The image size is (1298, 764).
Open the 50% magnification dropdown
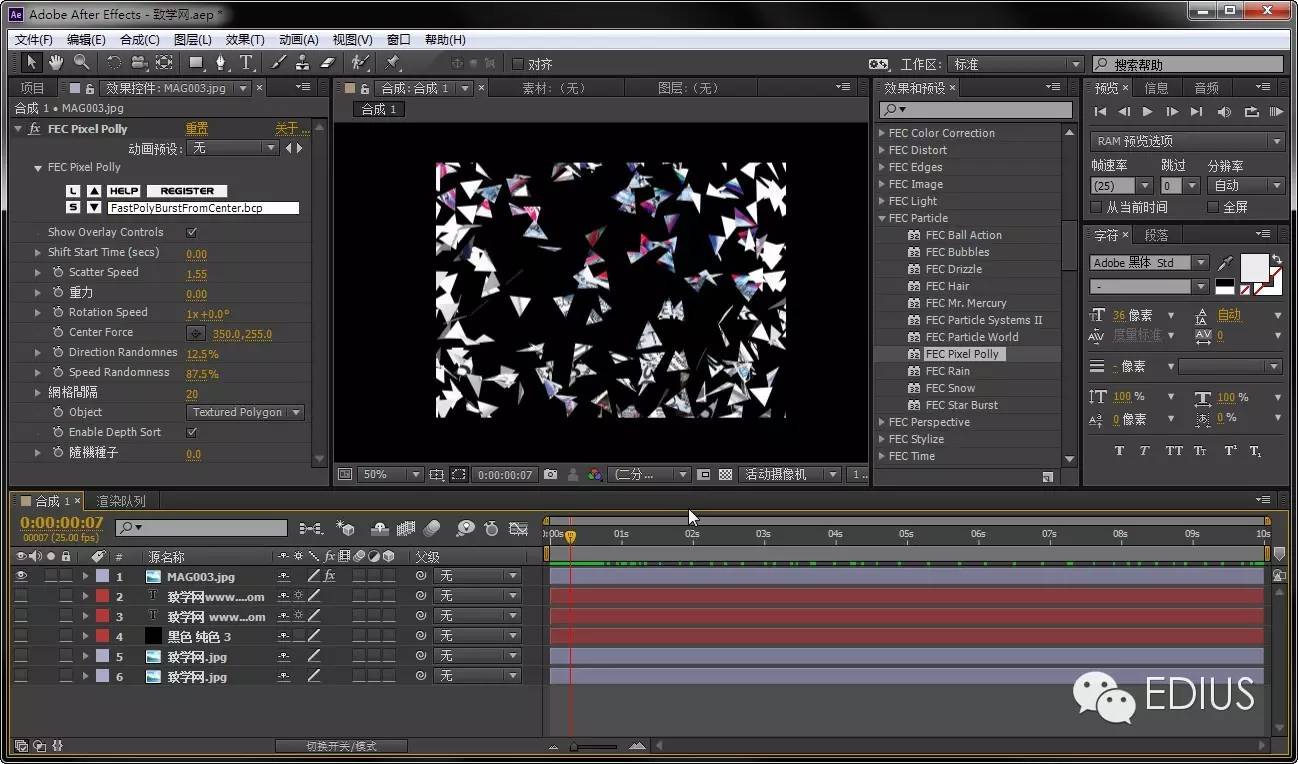[x=390, y=475]
